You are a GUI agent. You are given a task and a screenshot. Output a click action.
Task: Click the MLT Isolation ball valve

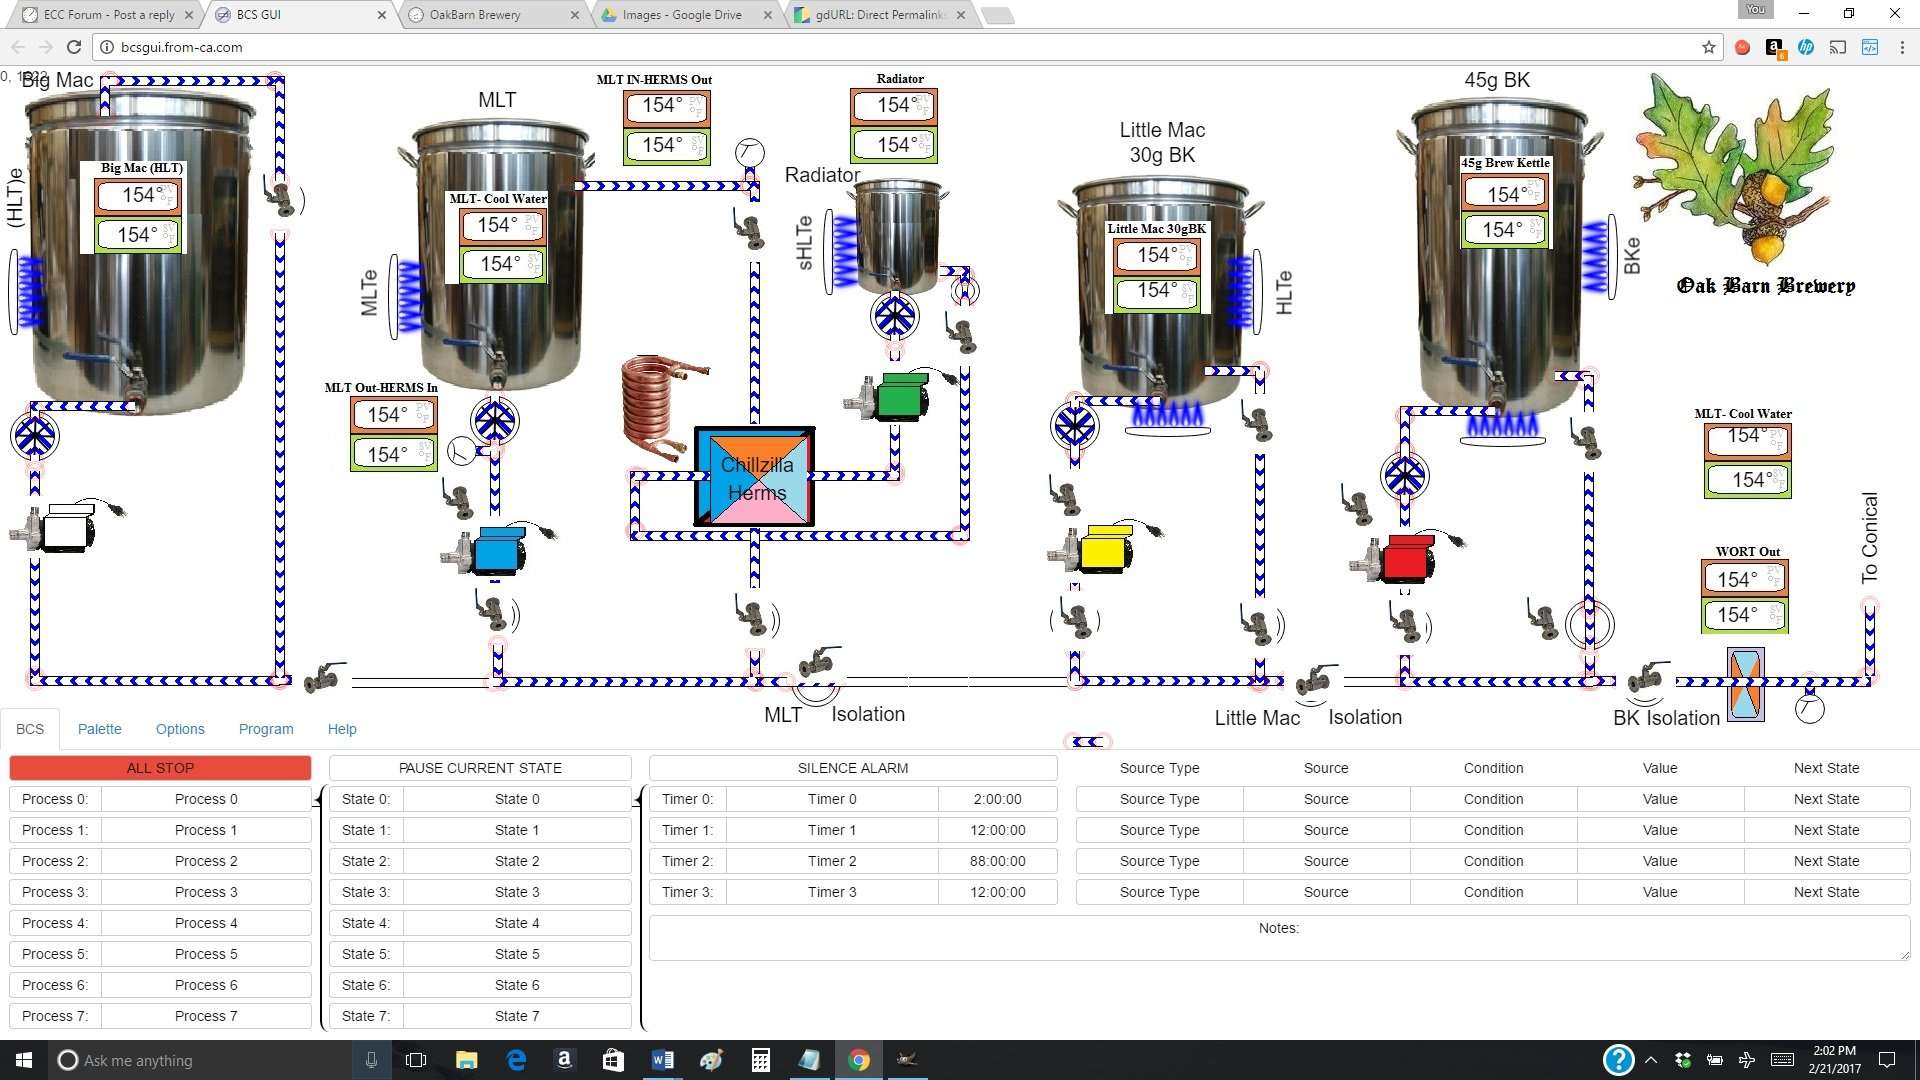[819, 662]
